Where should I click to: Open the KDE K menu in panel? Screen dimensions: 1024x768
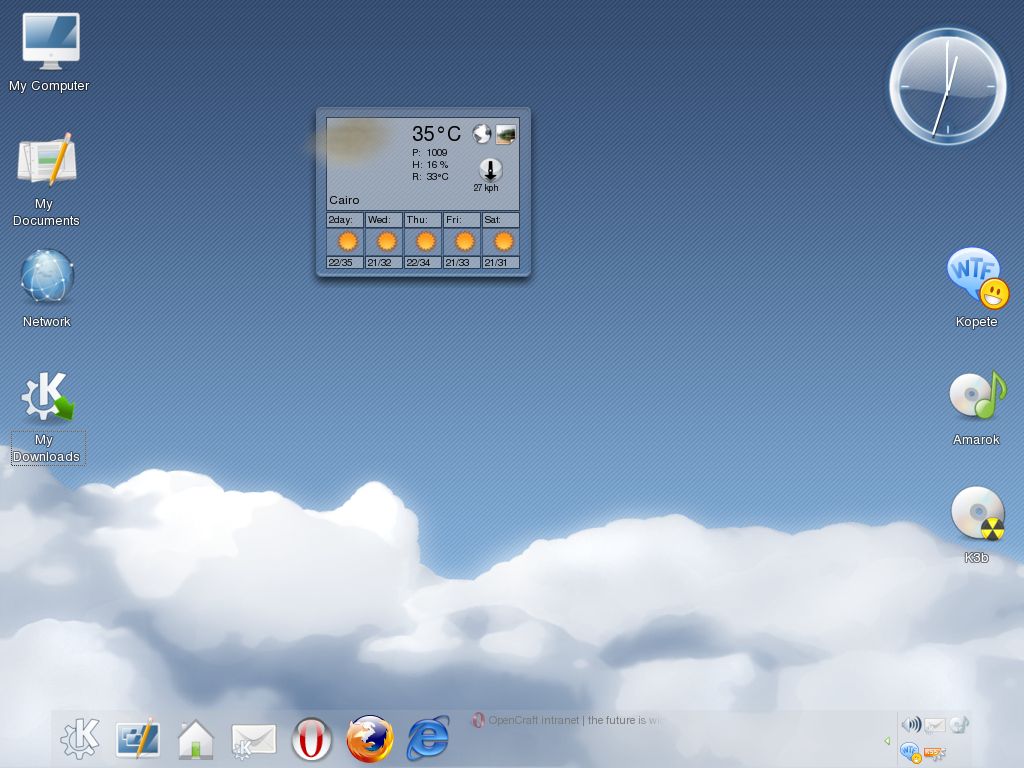coord(80,739)
